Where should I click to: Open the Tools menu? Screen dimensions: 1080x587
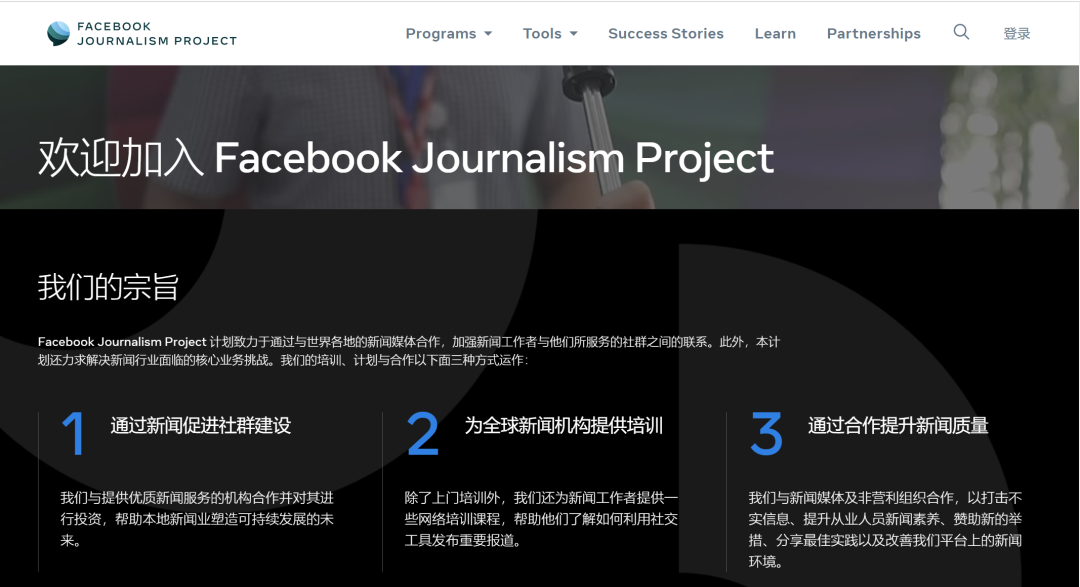(550, 34)
